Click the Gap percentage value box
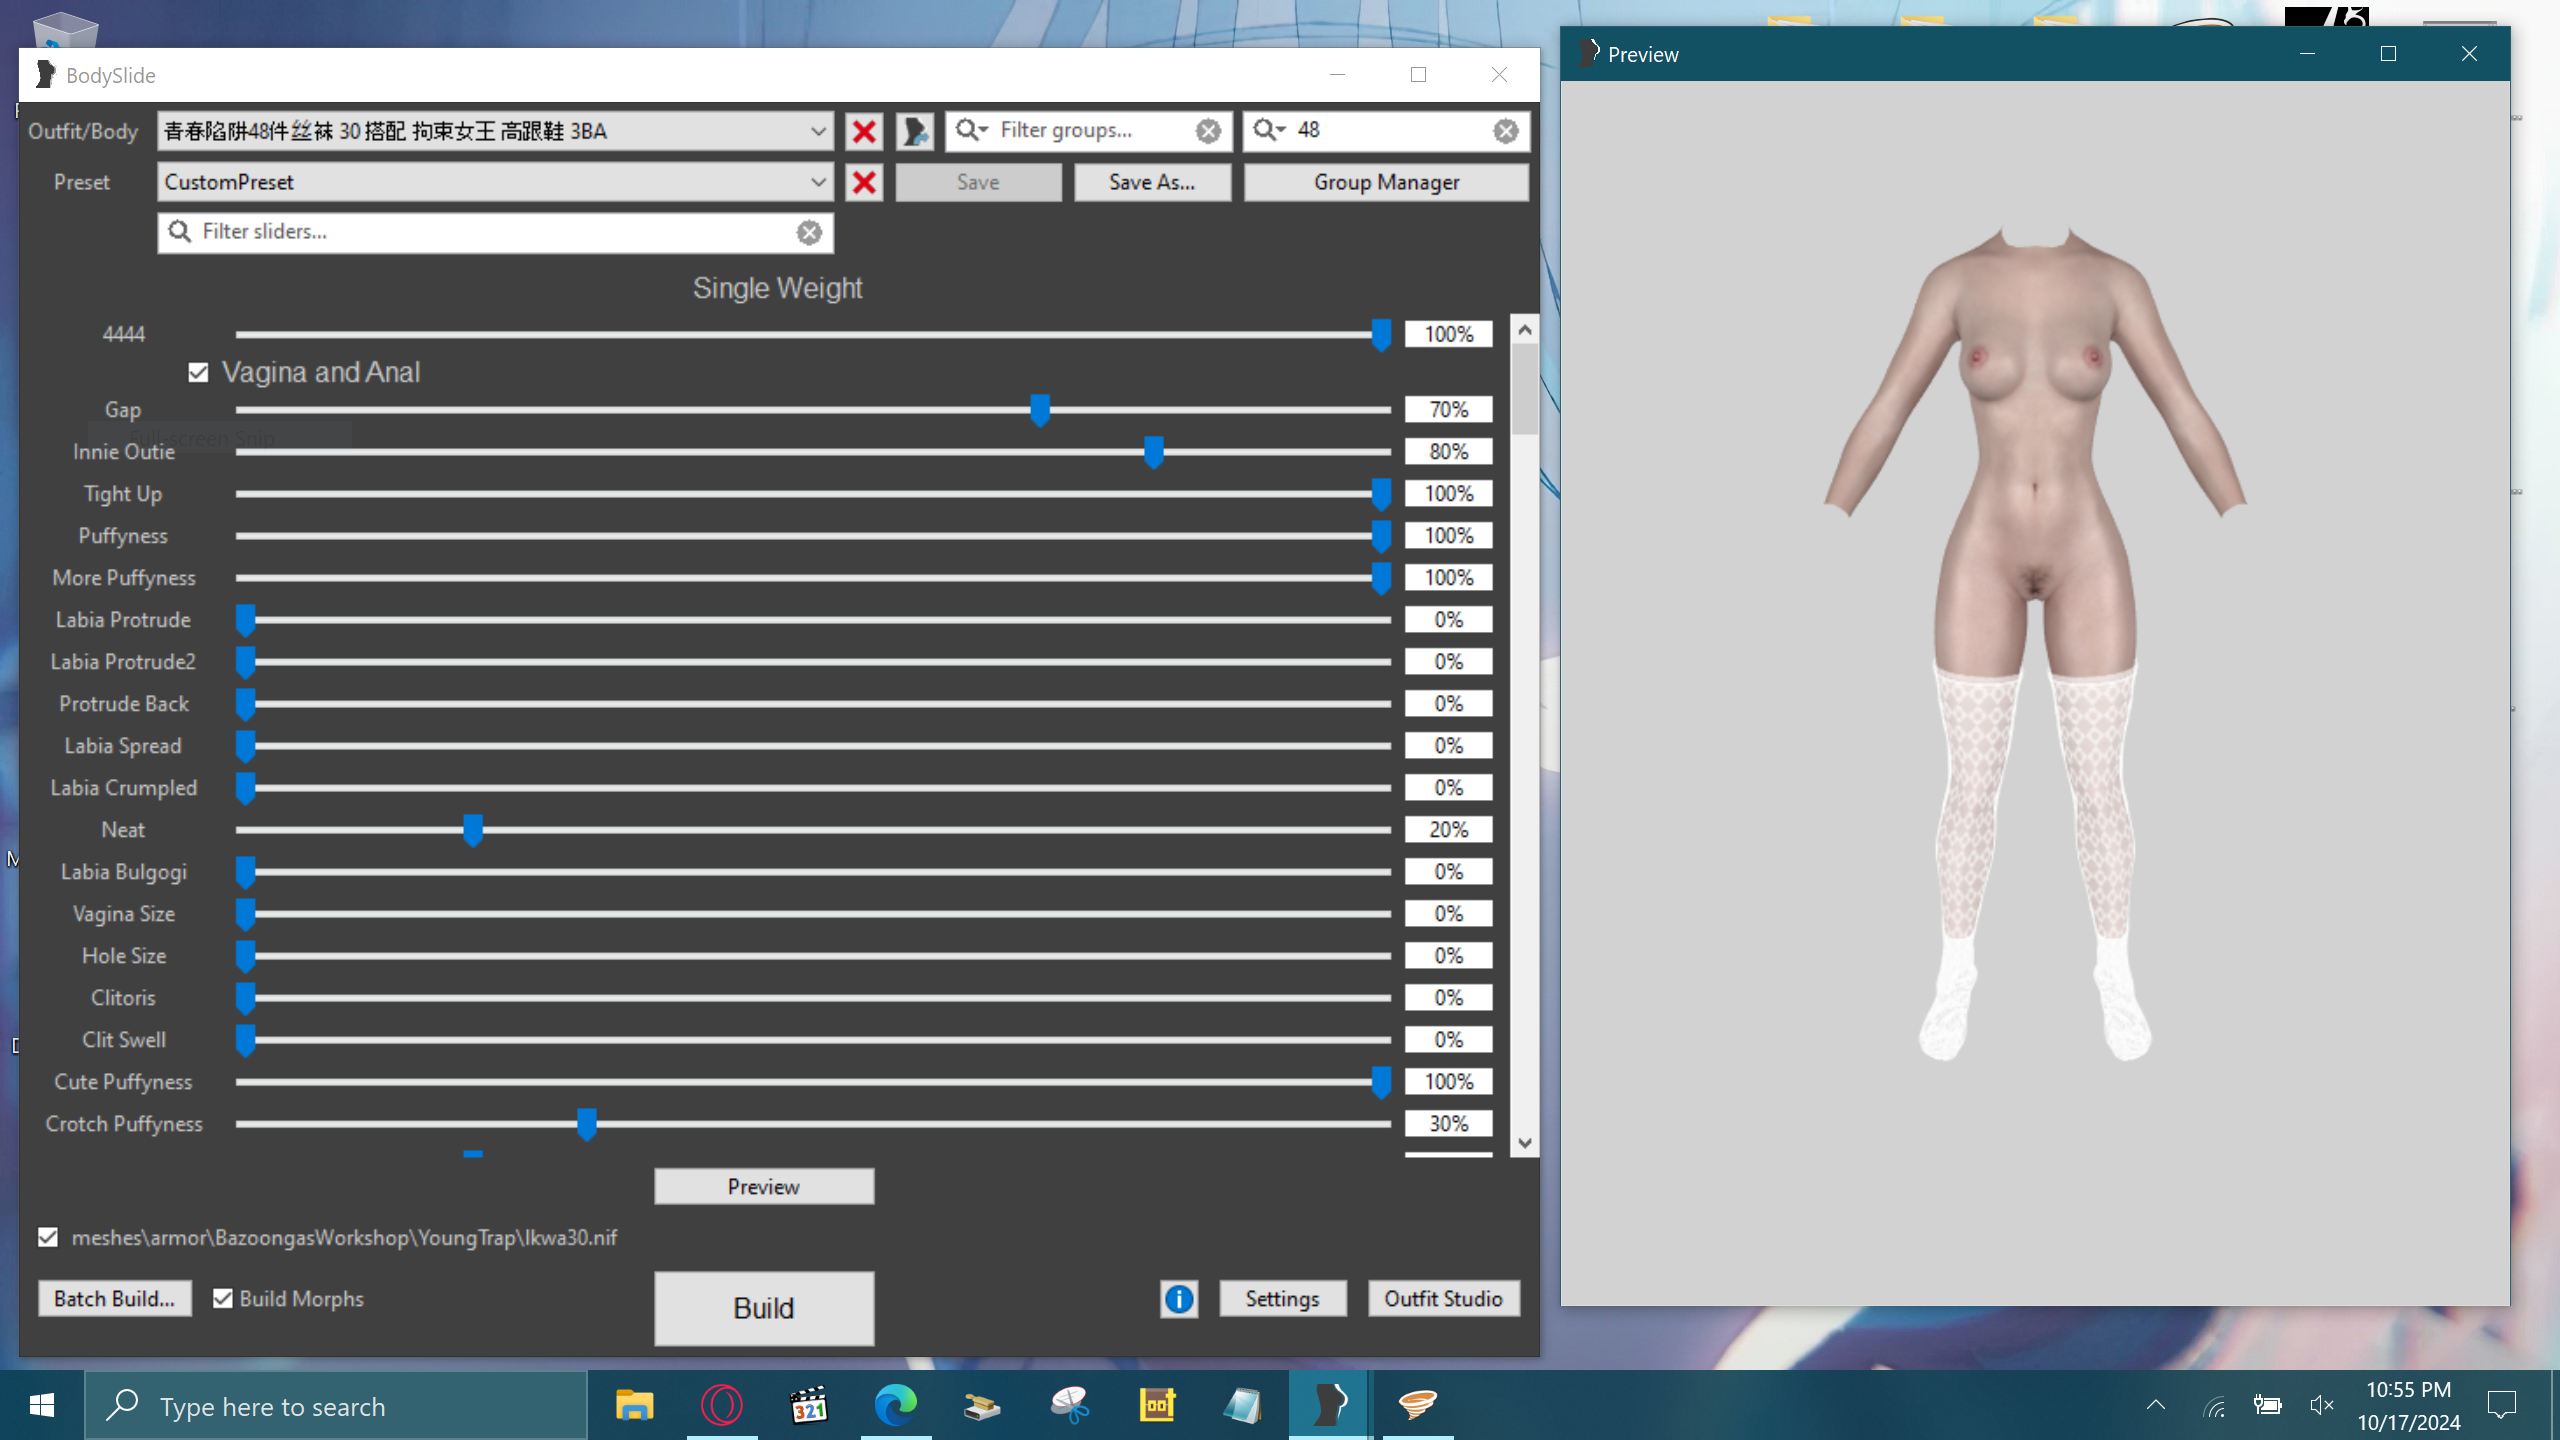The height and width of the screenshot is (1440, 2560). [x=1448, y=410]
